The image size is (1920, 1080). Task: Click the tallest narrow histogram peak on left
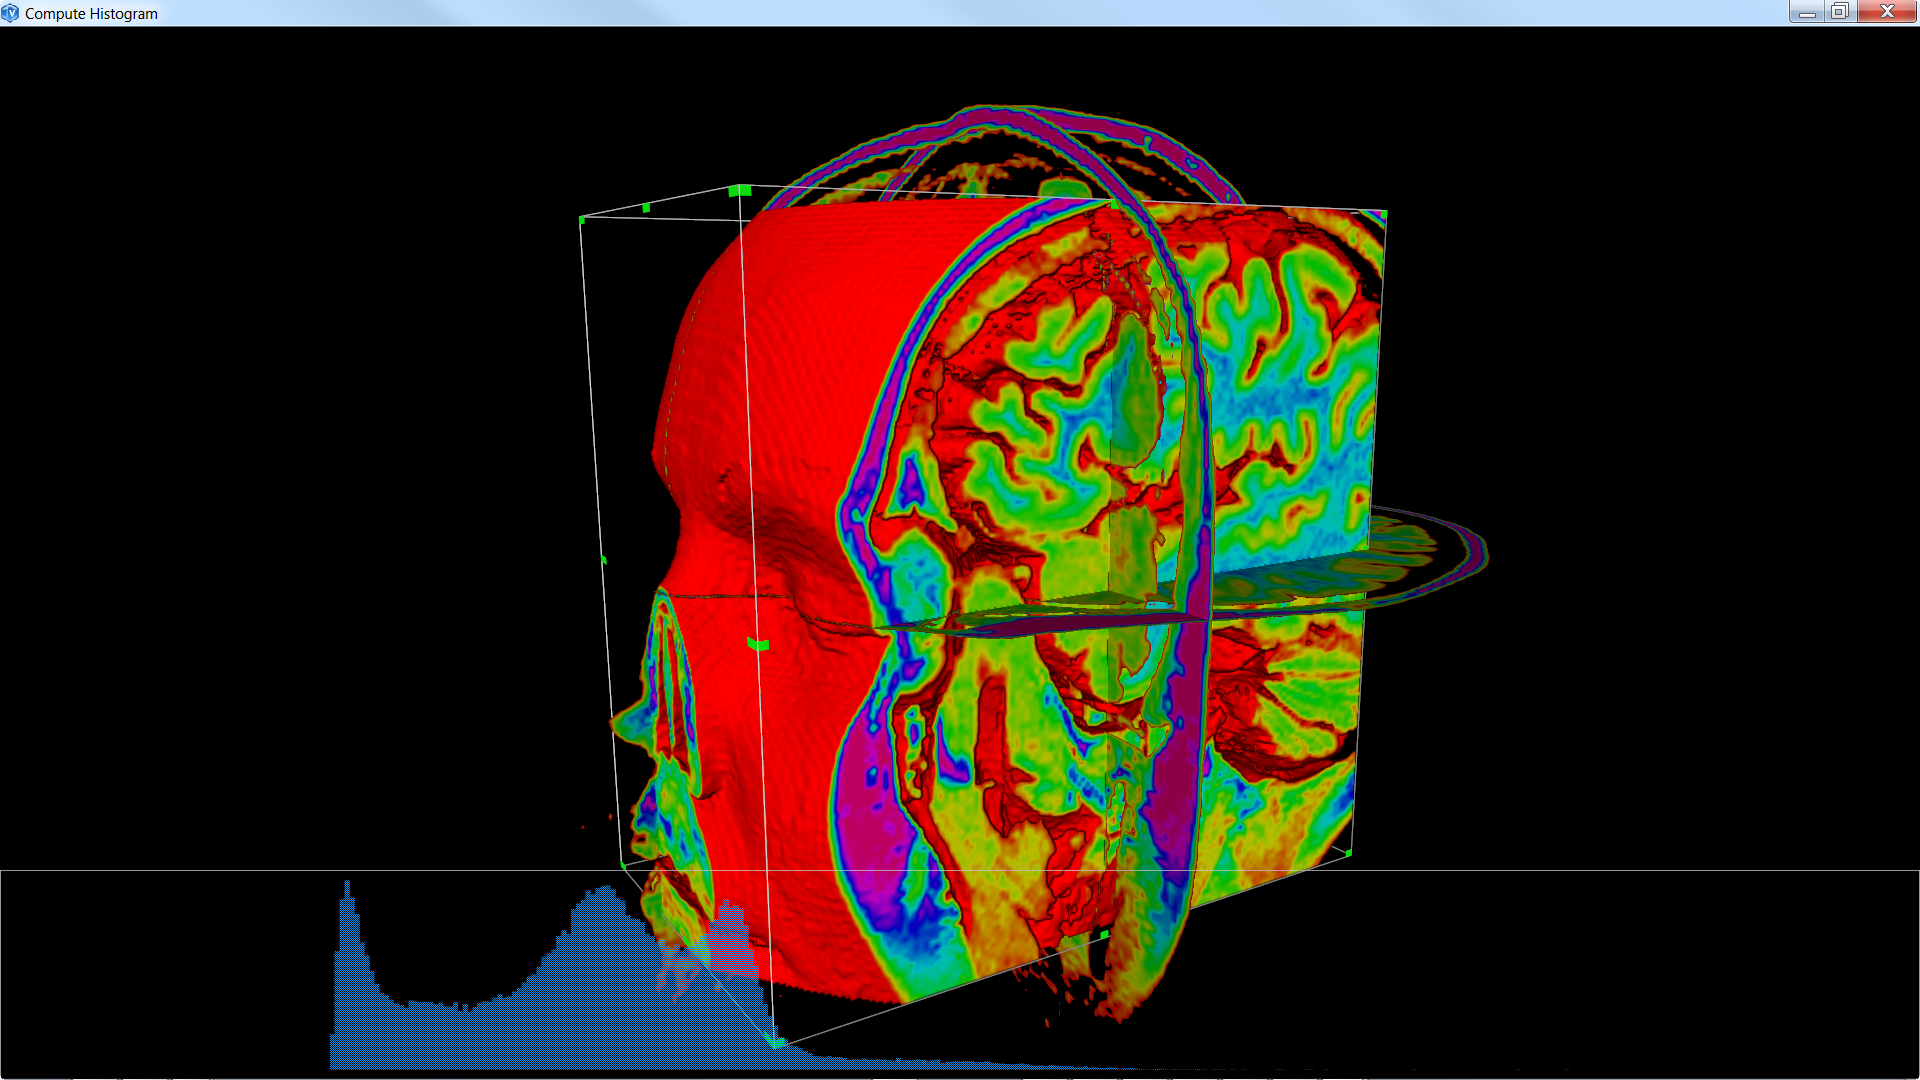click(347, 900)
